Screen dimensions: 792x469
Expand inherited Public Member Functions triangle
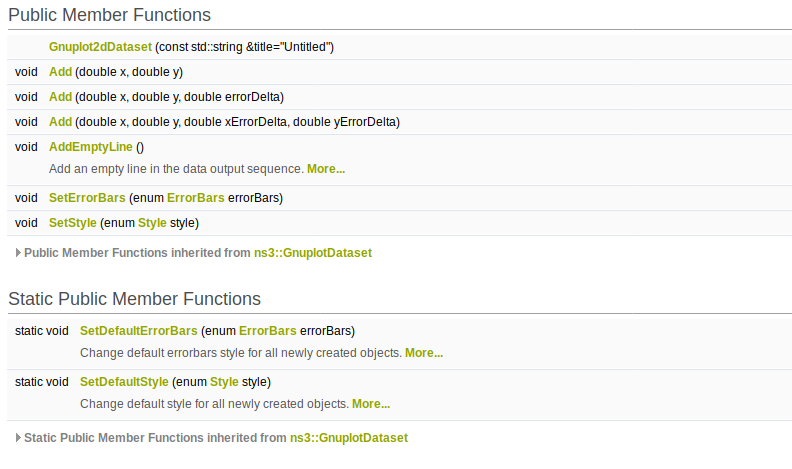pos(19,253)
